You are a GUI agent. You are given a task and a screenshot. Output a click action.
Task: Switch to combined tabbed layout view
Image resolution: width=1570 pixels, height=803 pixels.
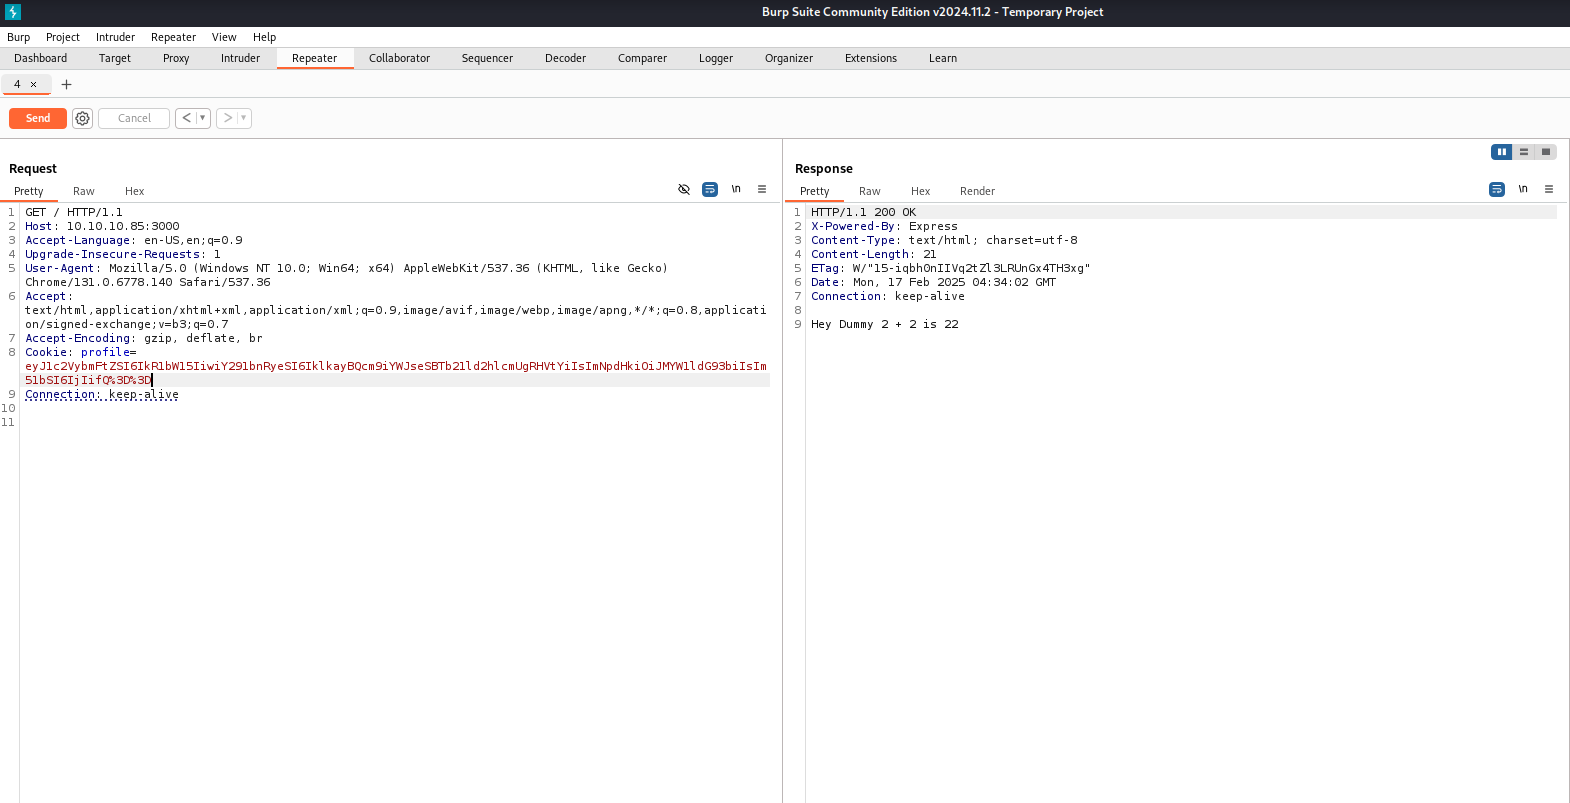[1546, 152]
